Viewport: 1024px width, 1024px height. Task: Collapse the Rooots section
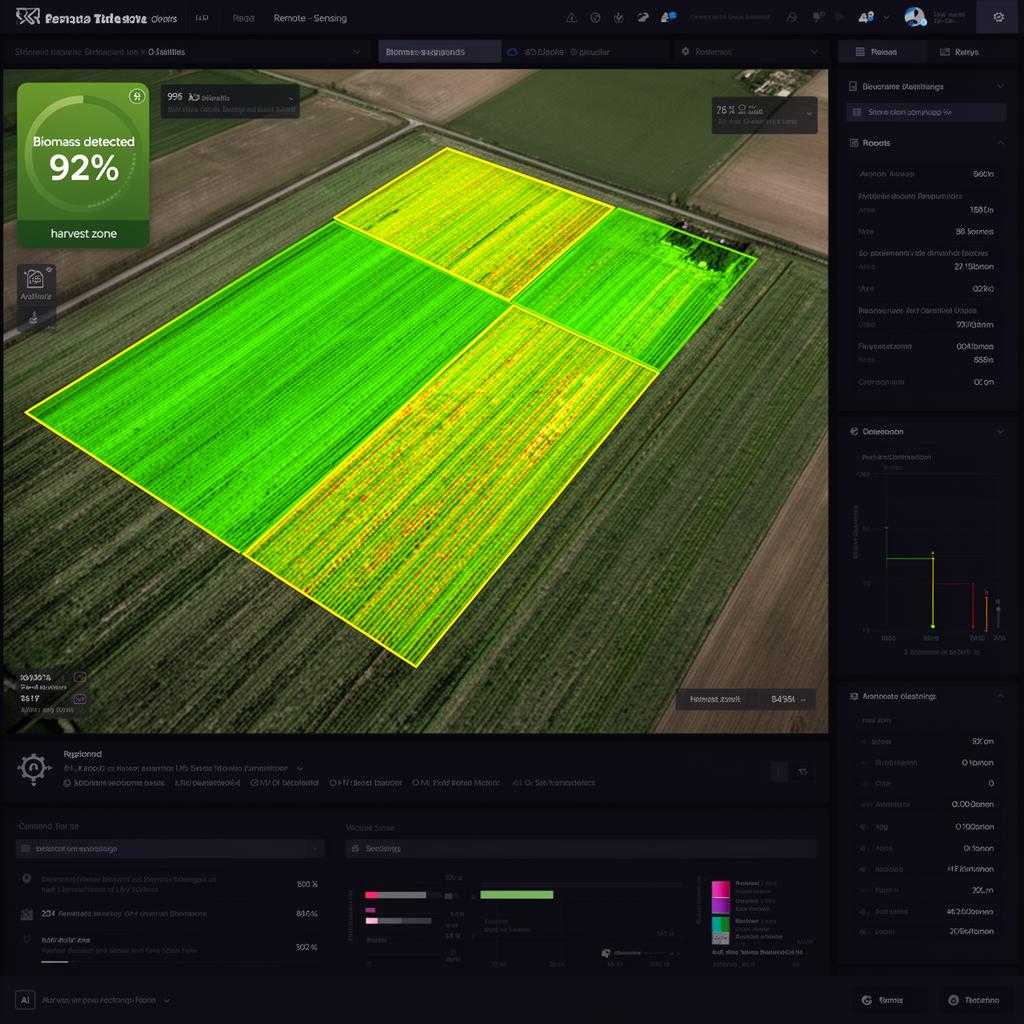1000,142
